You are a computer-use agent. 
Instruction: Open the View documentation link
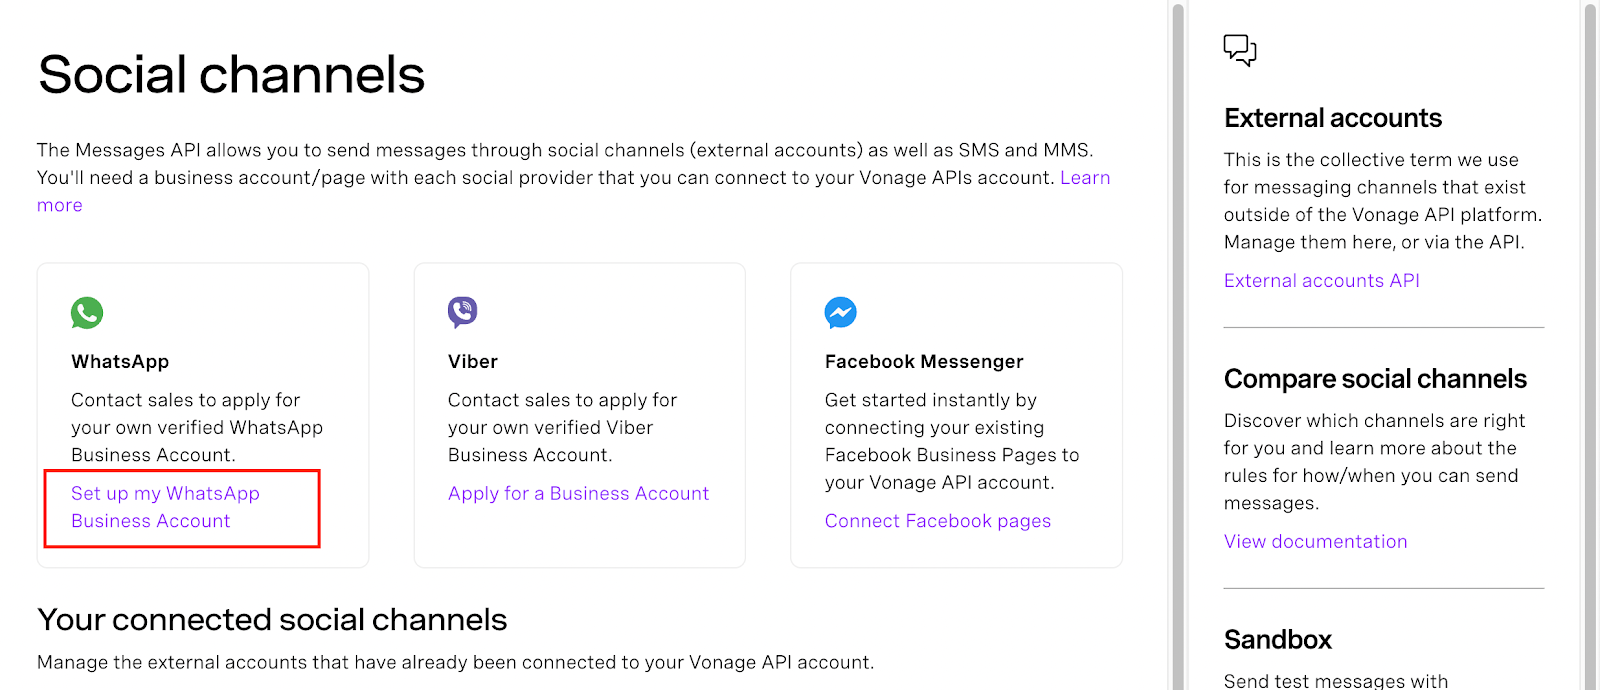(x=1315, y=542)
